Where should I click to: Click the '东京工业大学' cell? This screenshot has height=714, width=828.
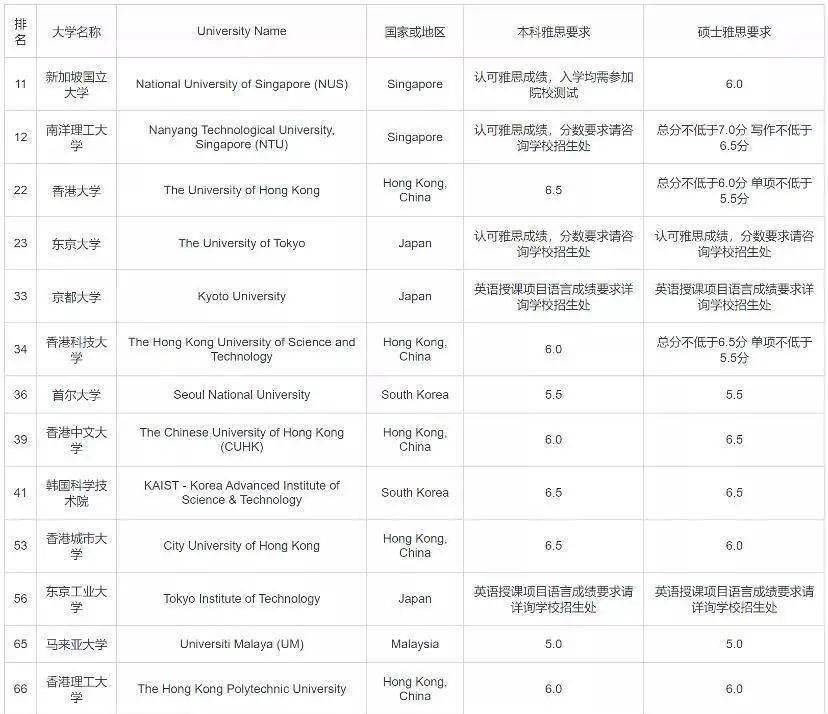click(76, 599)
